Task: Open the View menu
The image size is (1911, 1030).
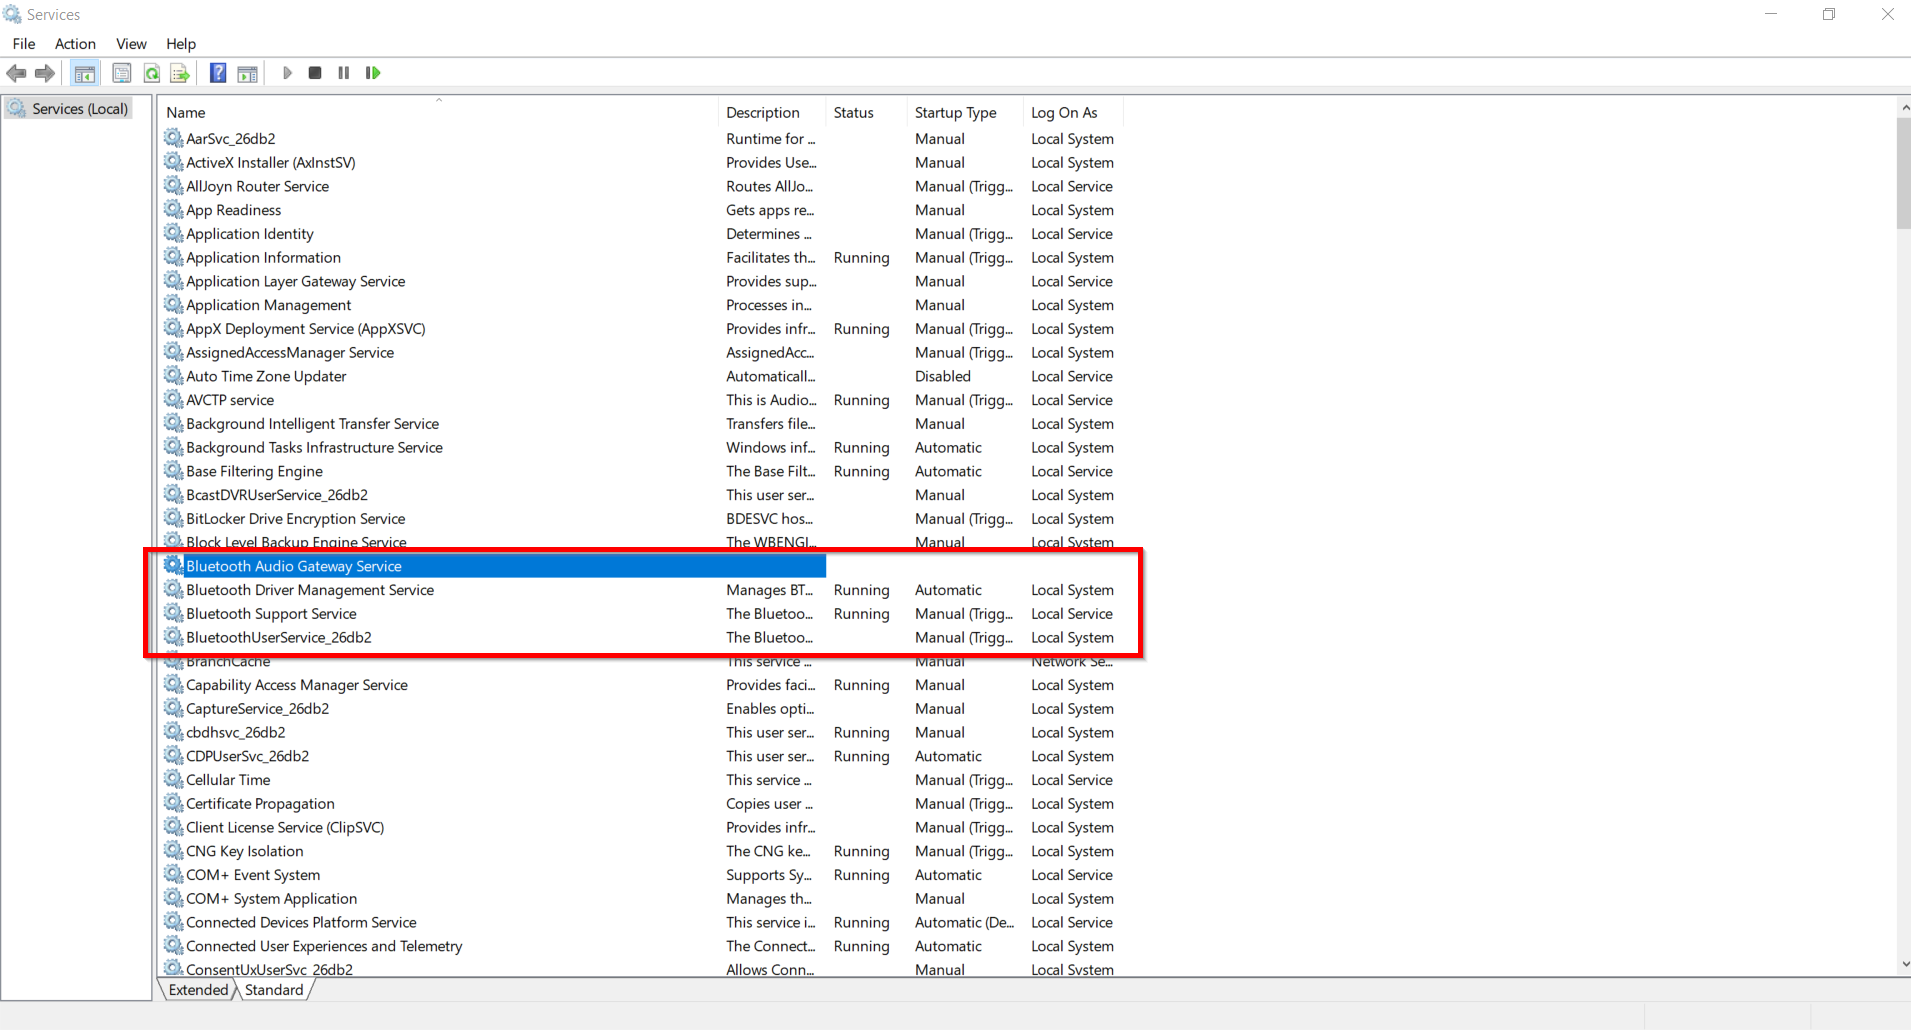Action: point(131,44)
